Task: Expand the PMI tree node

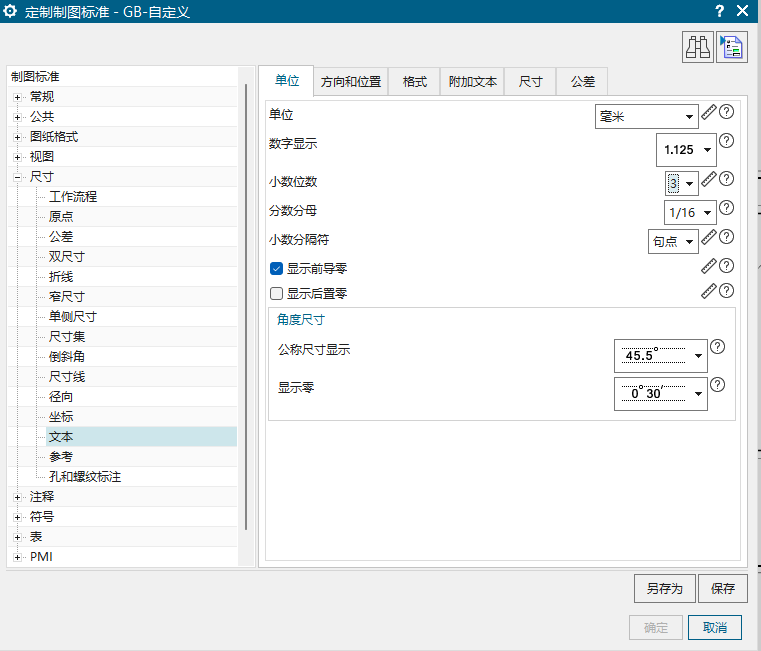Action: click(17, 557)
